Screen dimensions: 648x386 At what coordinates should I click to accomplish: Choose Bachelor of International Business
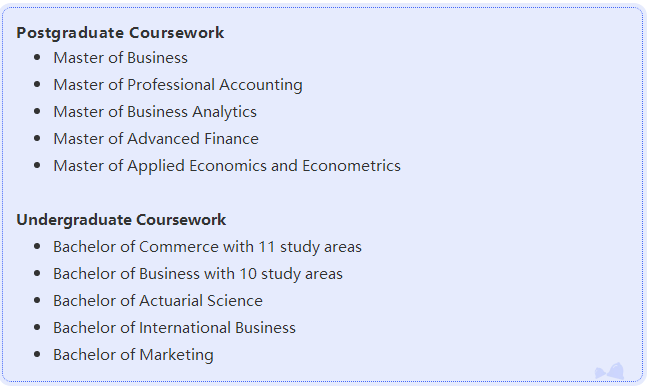click(x=174, y=328)
